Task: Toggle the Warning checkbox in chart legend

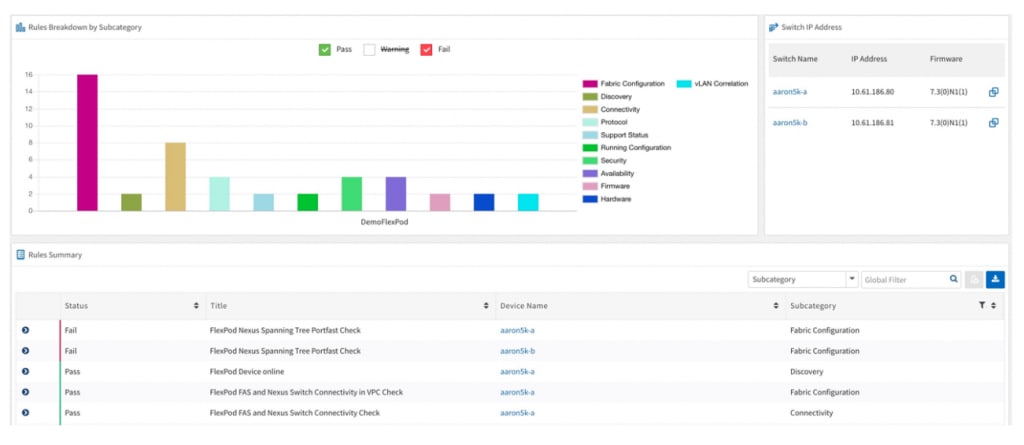Action: pos(369,49)
